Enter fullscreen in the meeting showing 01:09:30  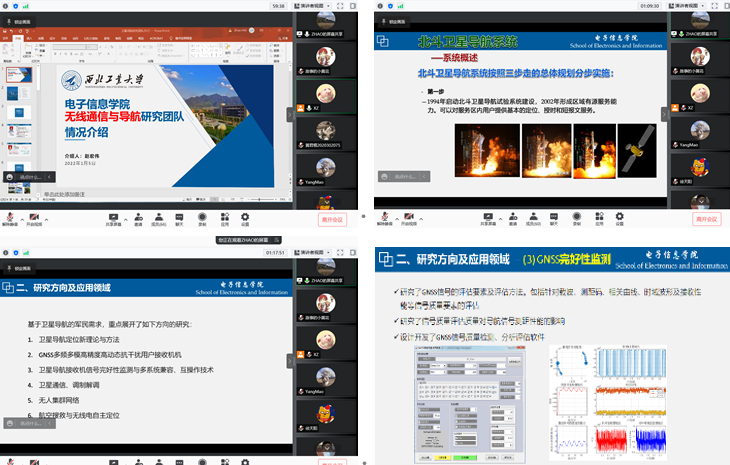(716, 5)
